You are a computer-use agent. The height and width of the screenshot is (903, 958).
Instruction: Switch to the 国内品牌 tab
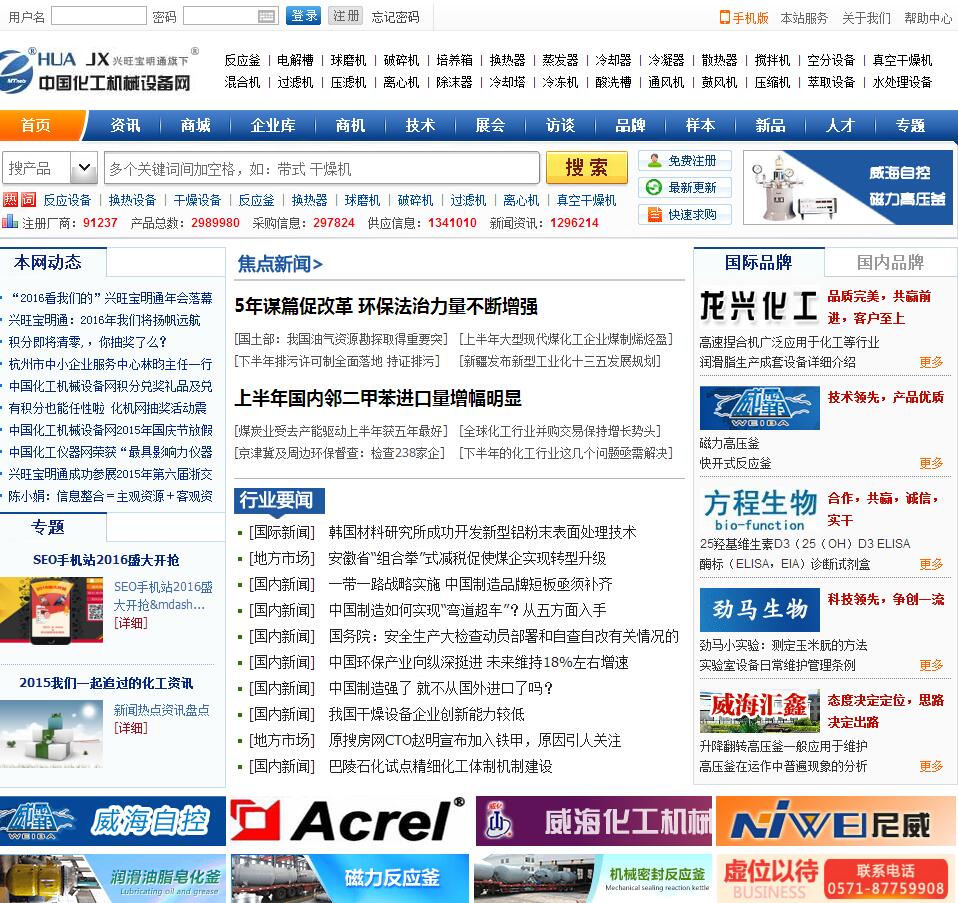tap(890, 263)
